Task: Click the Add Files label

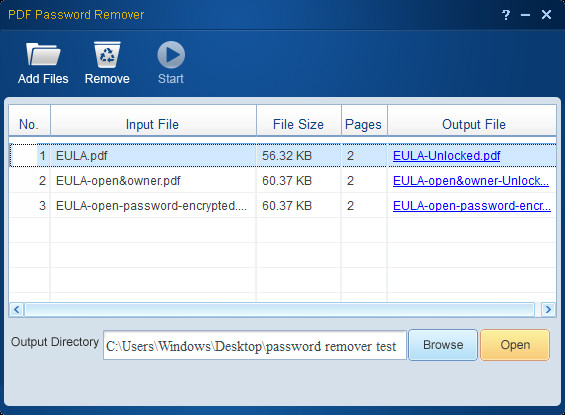Action: [x=43, y=79]
